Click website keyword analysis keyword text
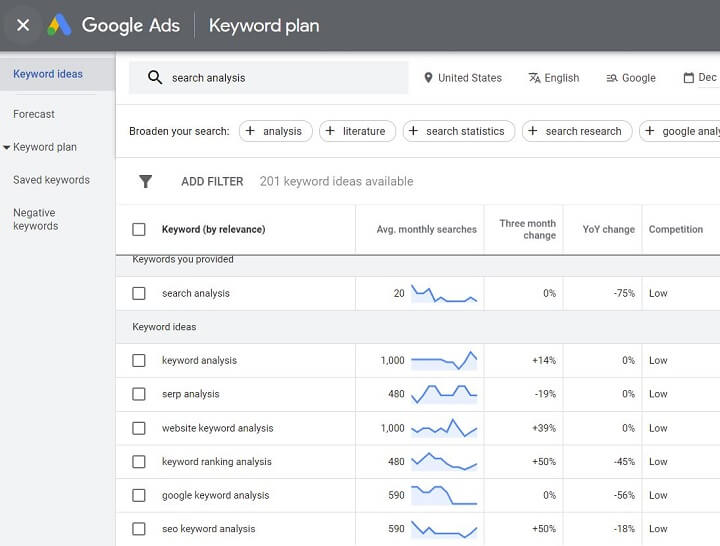 (x=218, y=428)
